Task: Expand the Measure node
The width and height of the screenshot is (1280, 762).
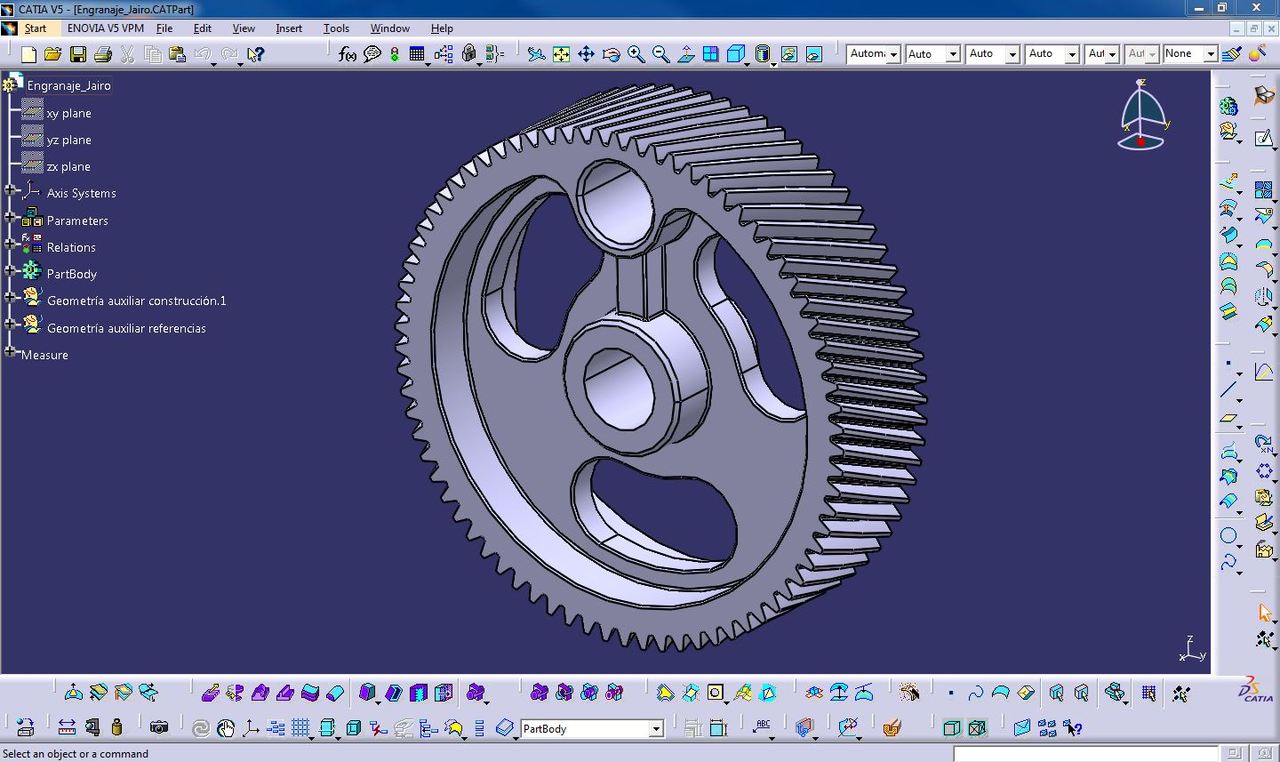Action: (10, 352)
